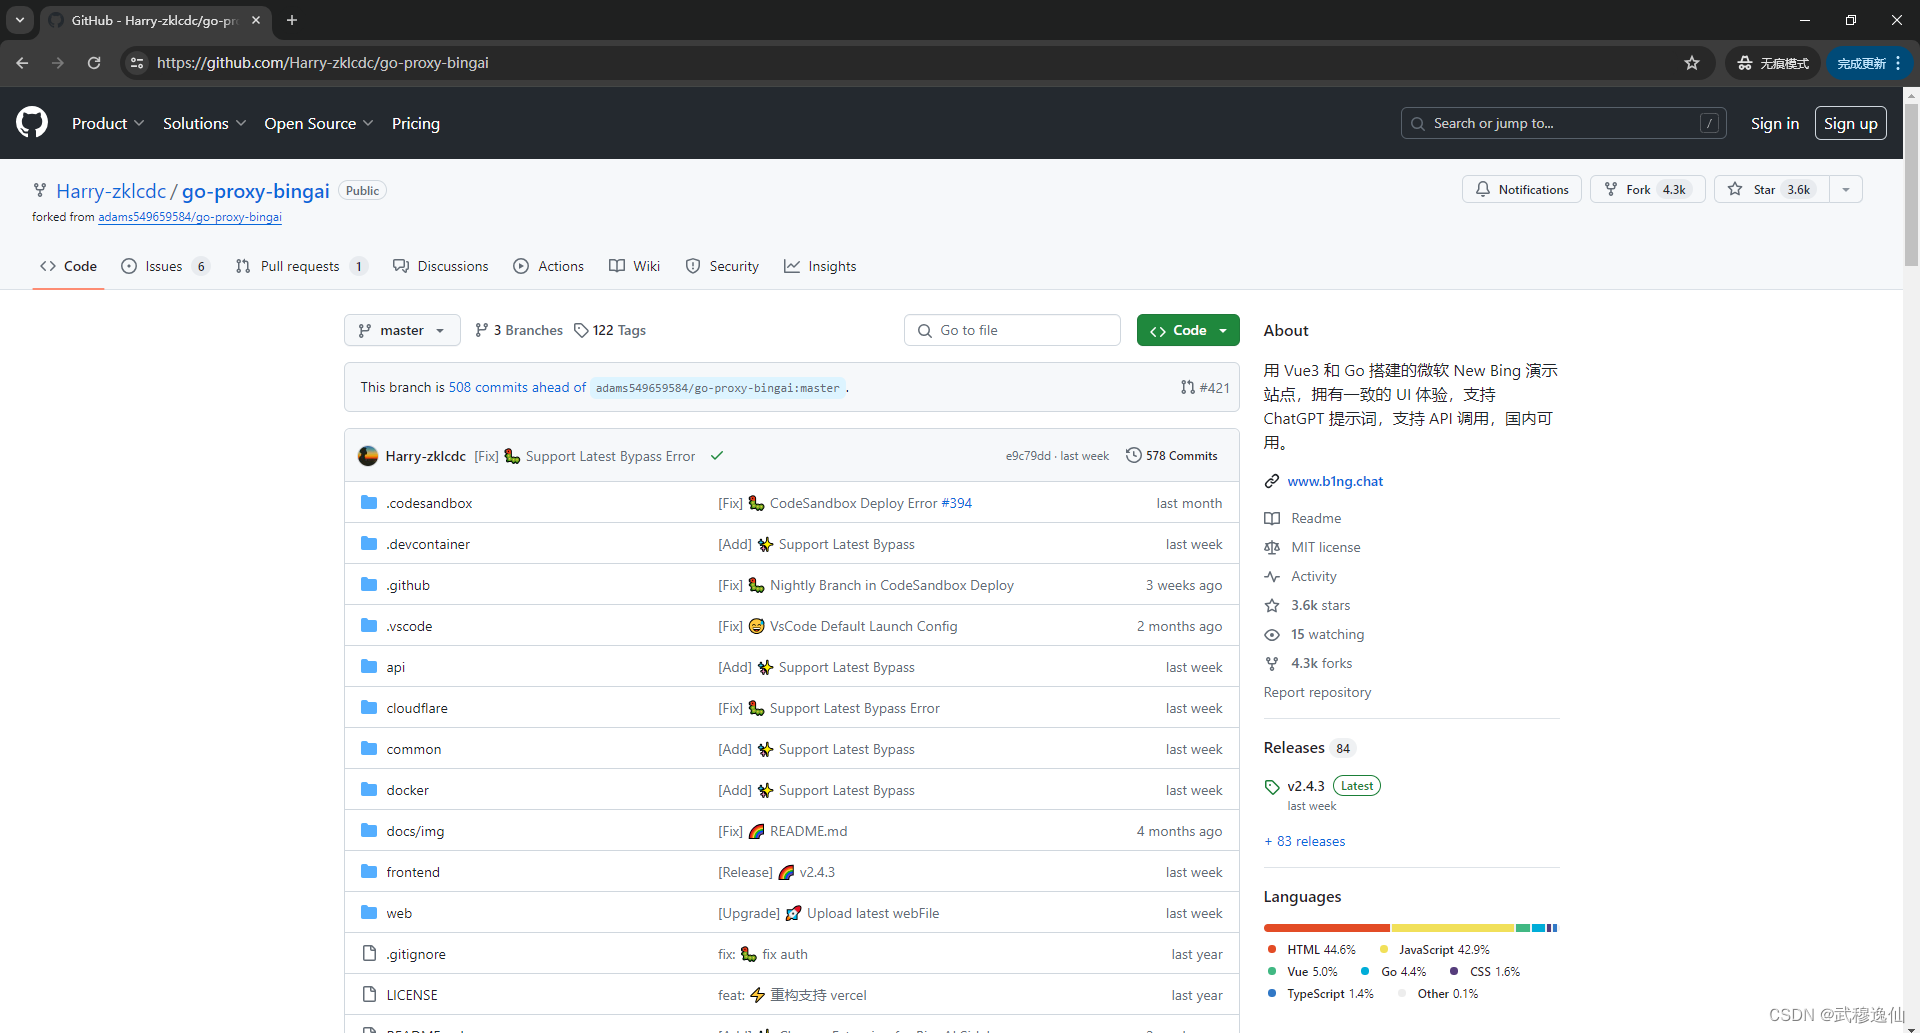
Task: Click the Go to file field
Action: [x=1011, y=330]
